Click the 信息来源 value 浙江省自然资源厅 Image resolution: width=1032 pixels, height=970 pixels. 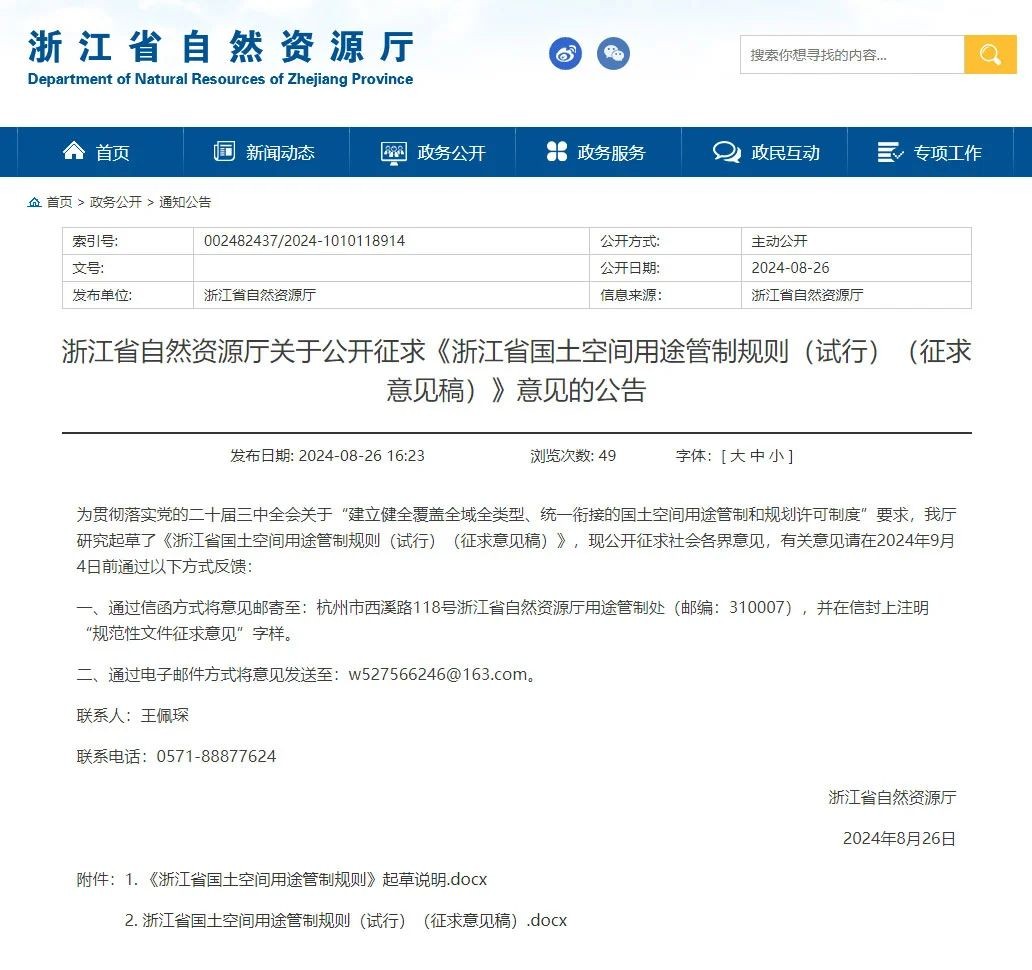(807, 295)
